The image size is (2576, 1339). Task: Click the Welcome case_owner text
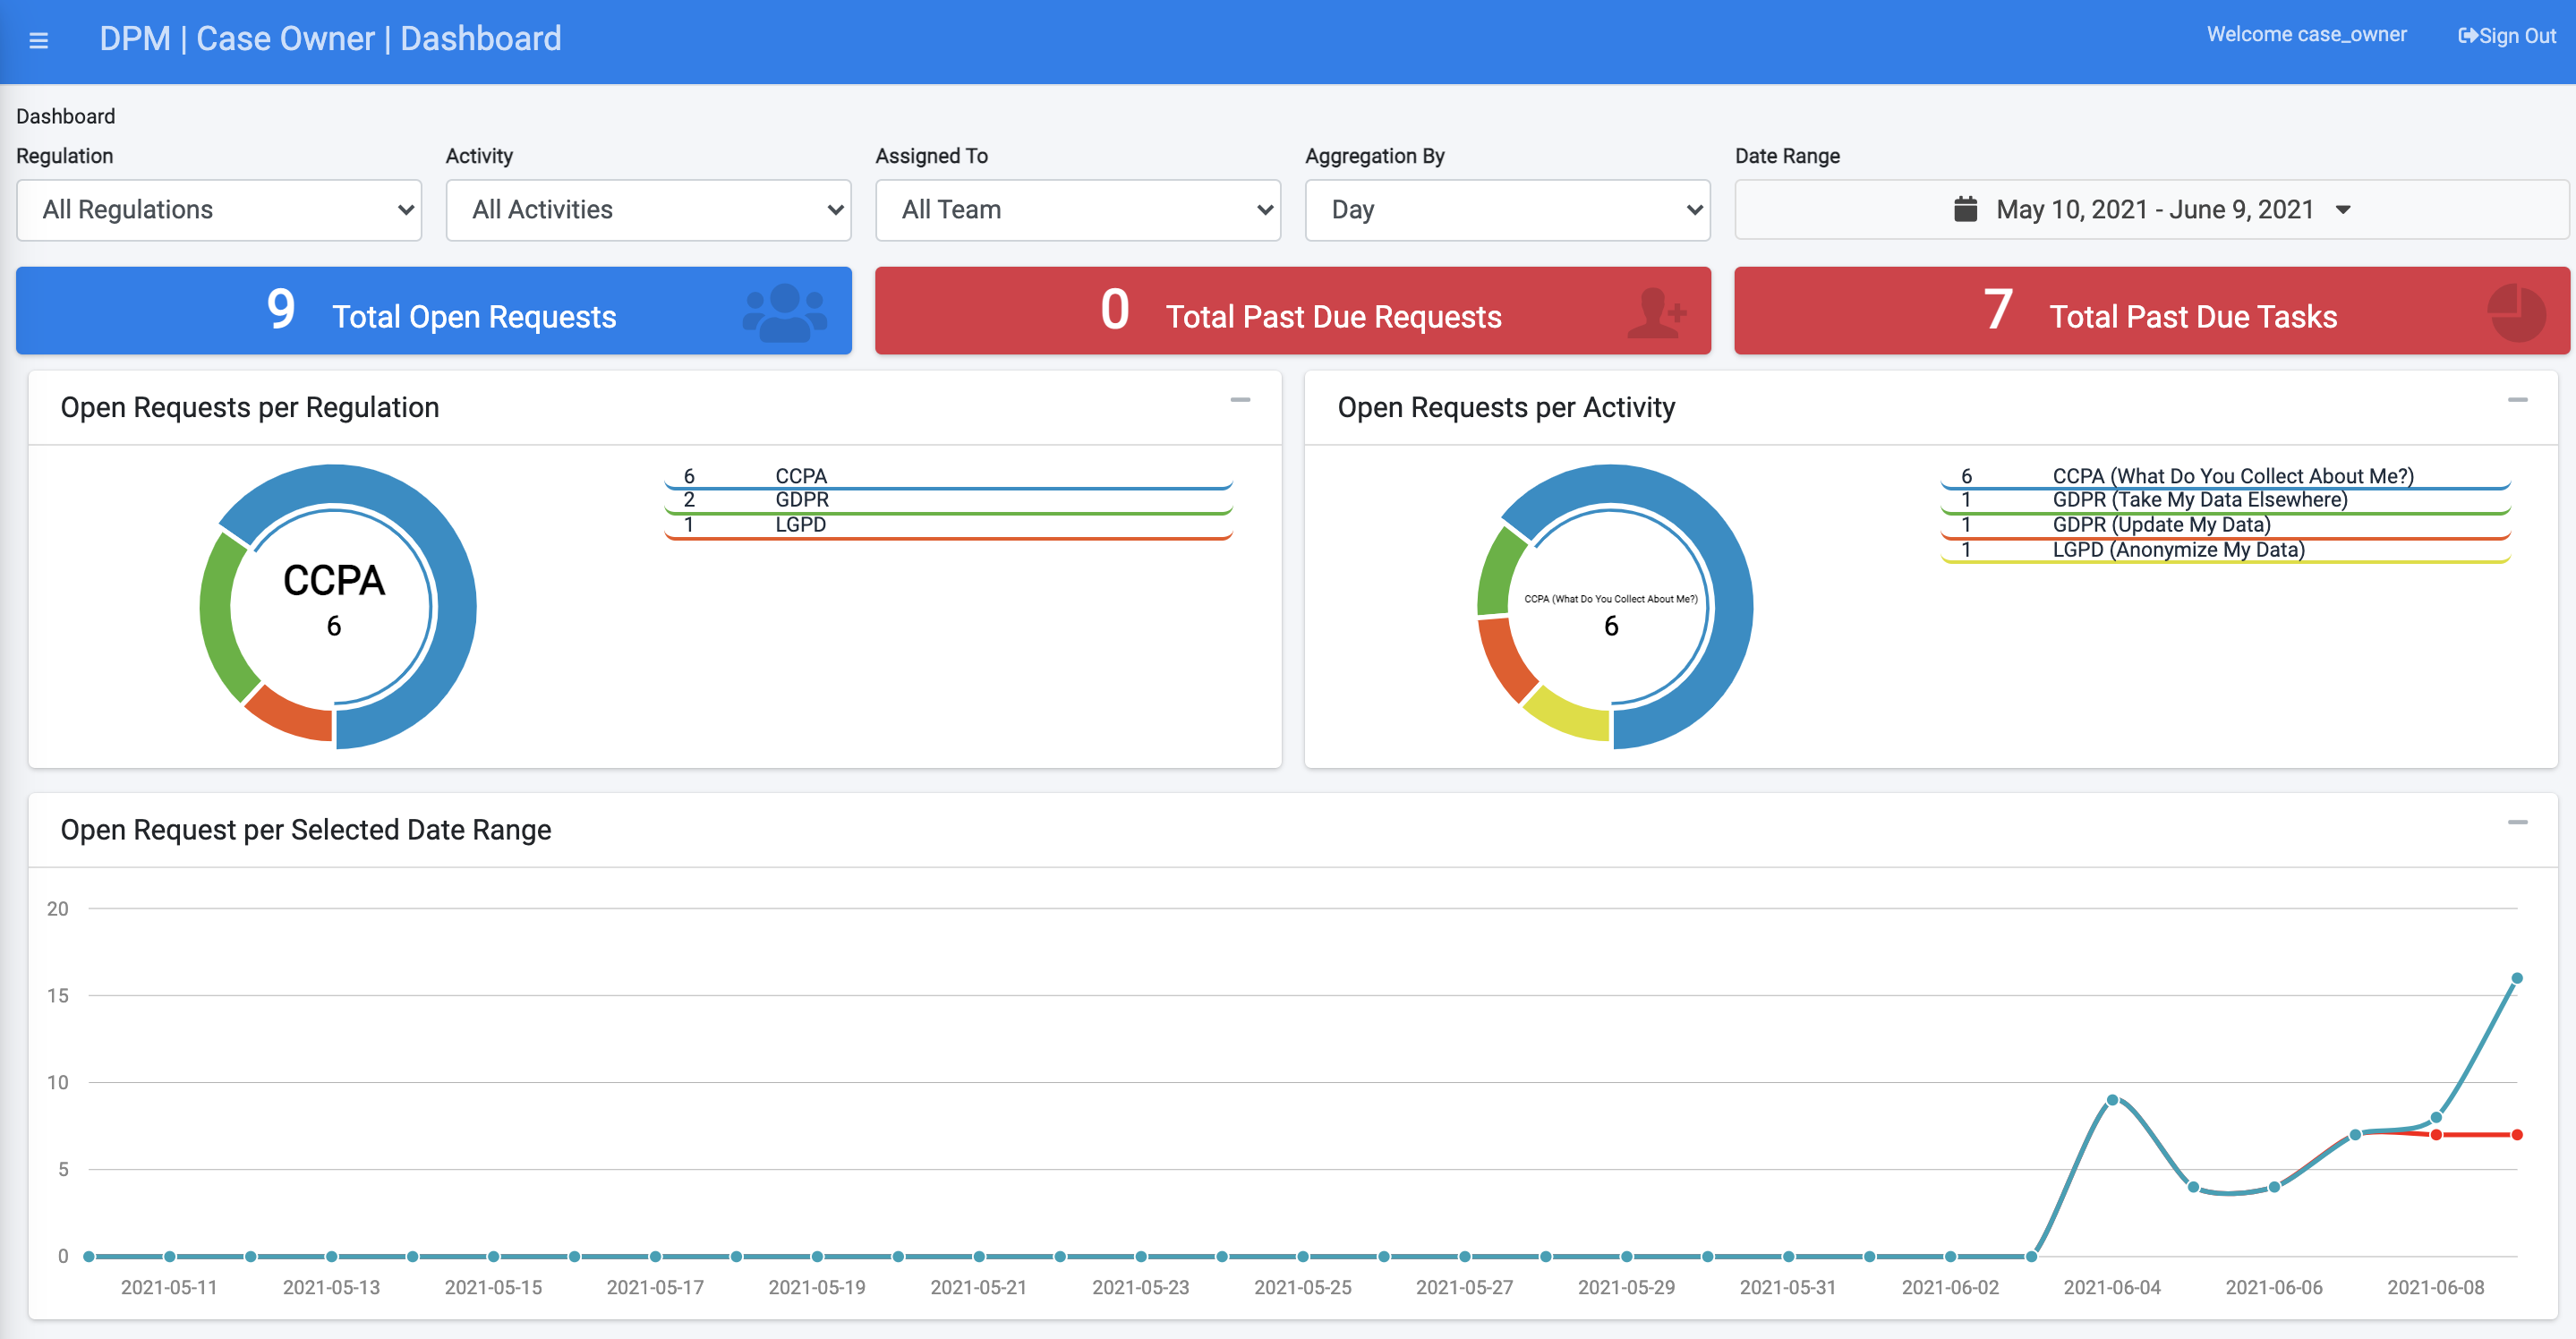2306,34
